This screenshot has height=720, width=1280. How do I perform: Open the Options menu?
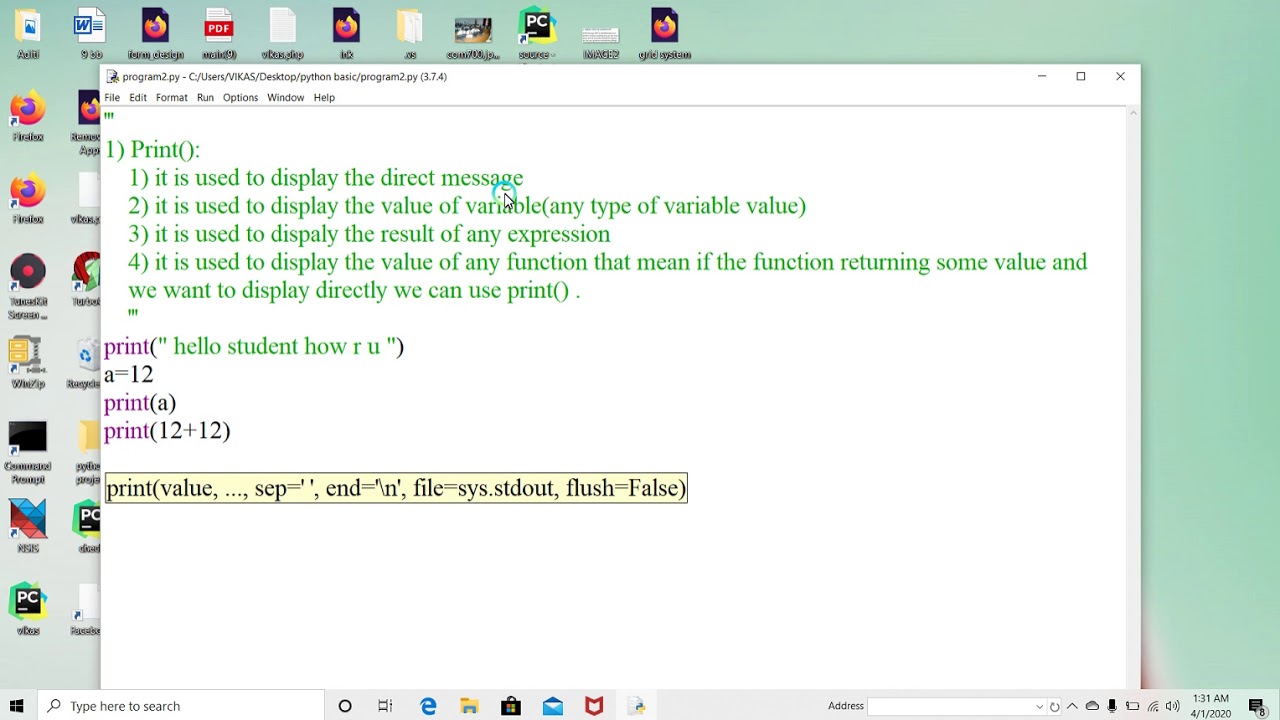pyautogui.click(x=240, y=97)
